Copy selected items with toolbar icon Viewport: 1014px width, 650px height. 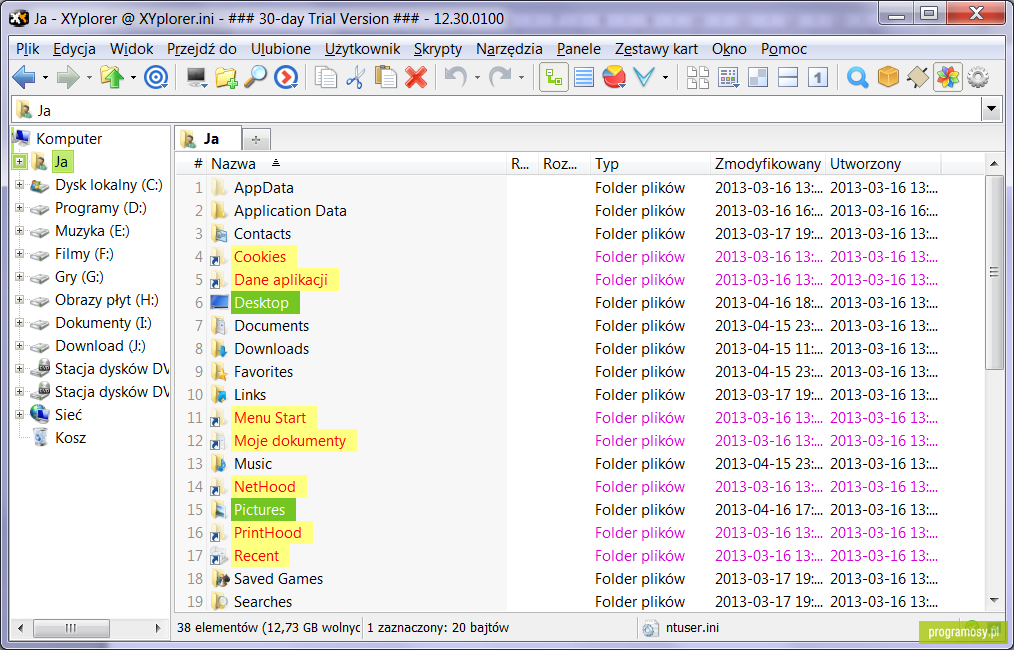[326, 78]
